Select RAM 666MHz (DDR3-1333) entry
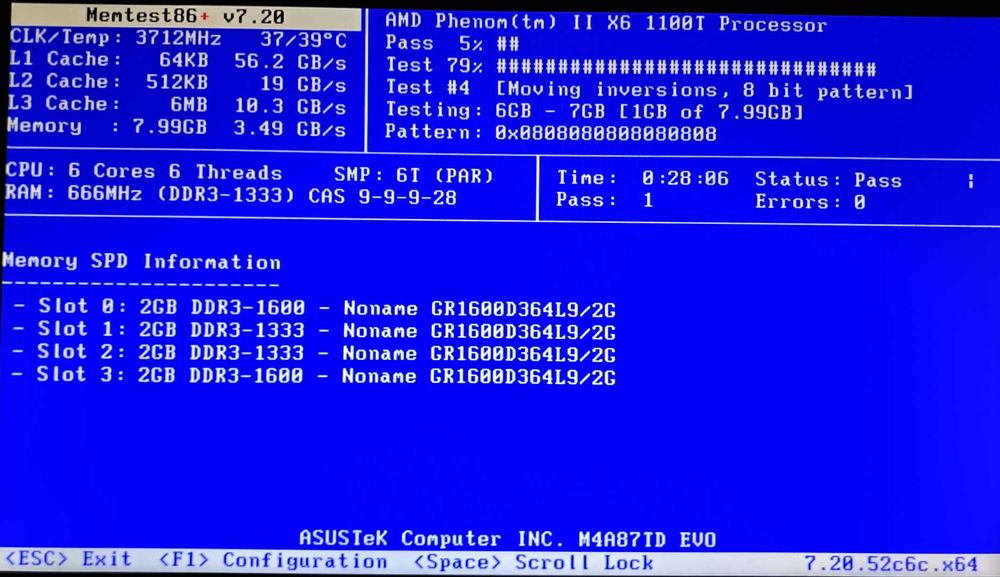This screenshot has width=1000, height=577. 150,193
